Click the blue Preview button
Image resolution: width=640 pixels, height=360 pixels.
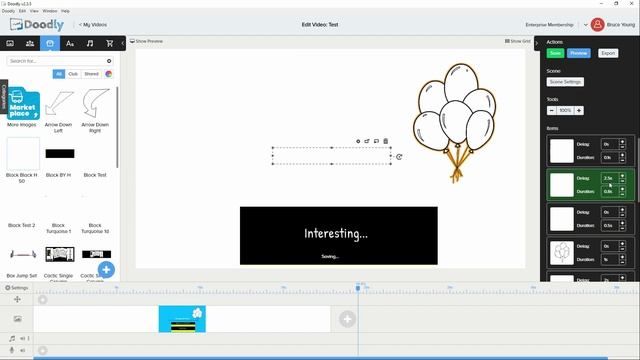click(x=578, y=53)
